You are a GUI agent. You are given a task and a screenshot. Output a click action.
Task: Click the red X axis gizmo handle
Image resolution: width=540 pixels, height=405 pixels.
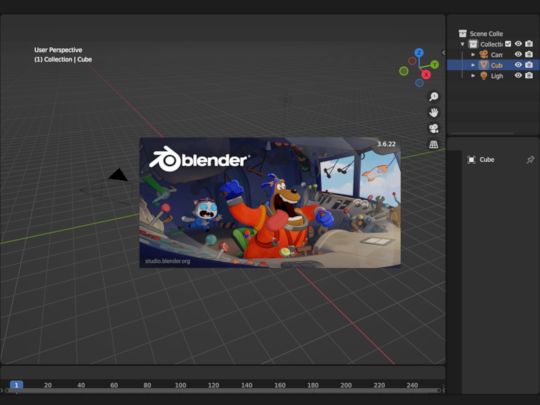click(x=426, y=74)
